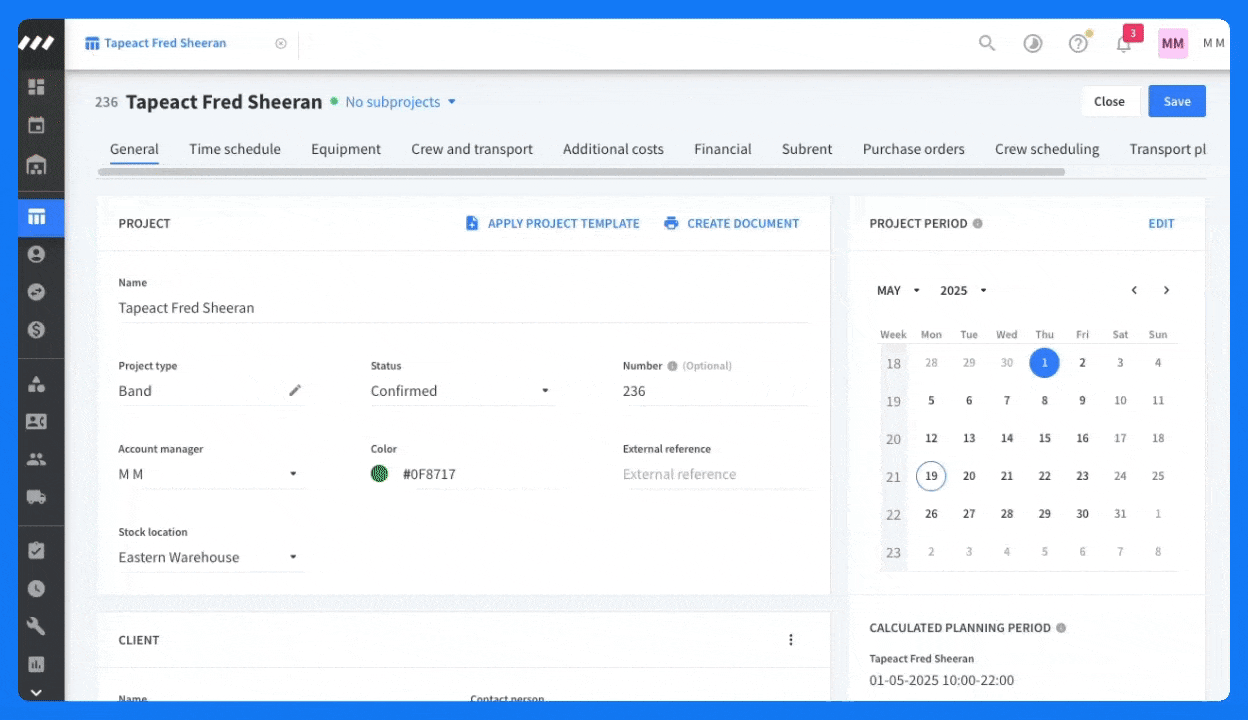Click the project Name input field

[463, 308]
